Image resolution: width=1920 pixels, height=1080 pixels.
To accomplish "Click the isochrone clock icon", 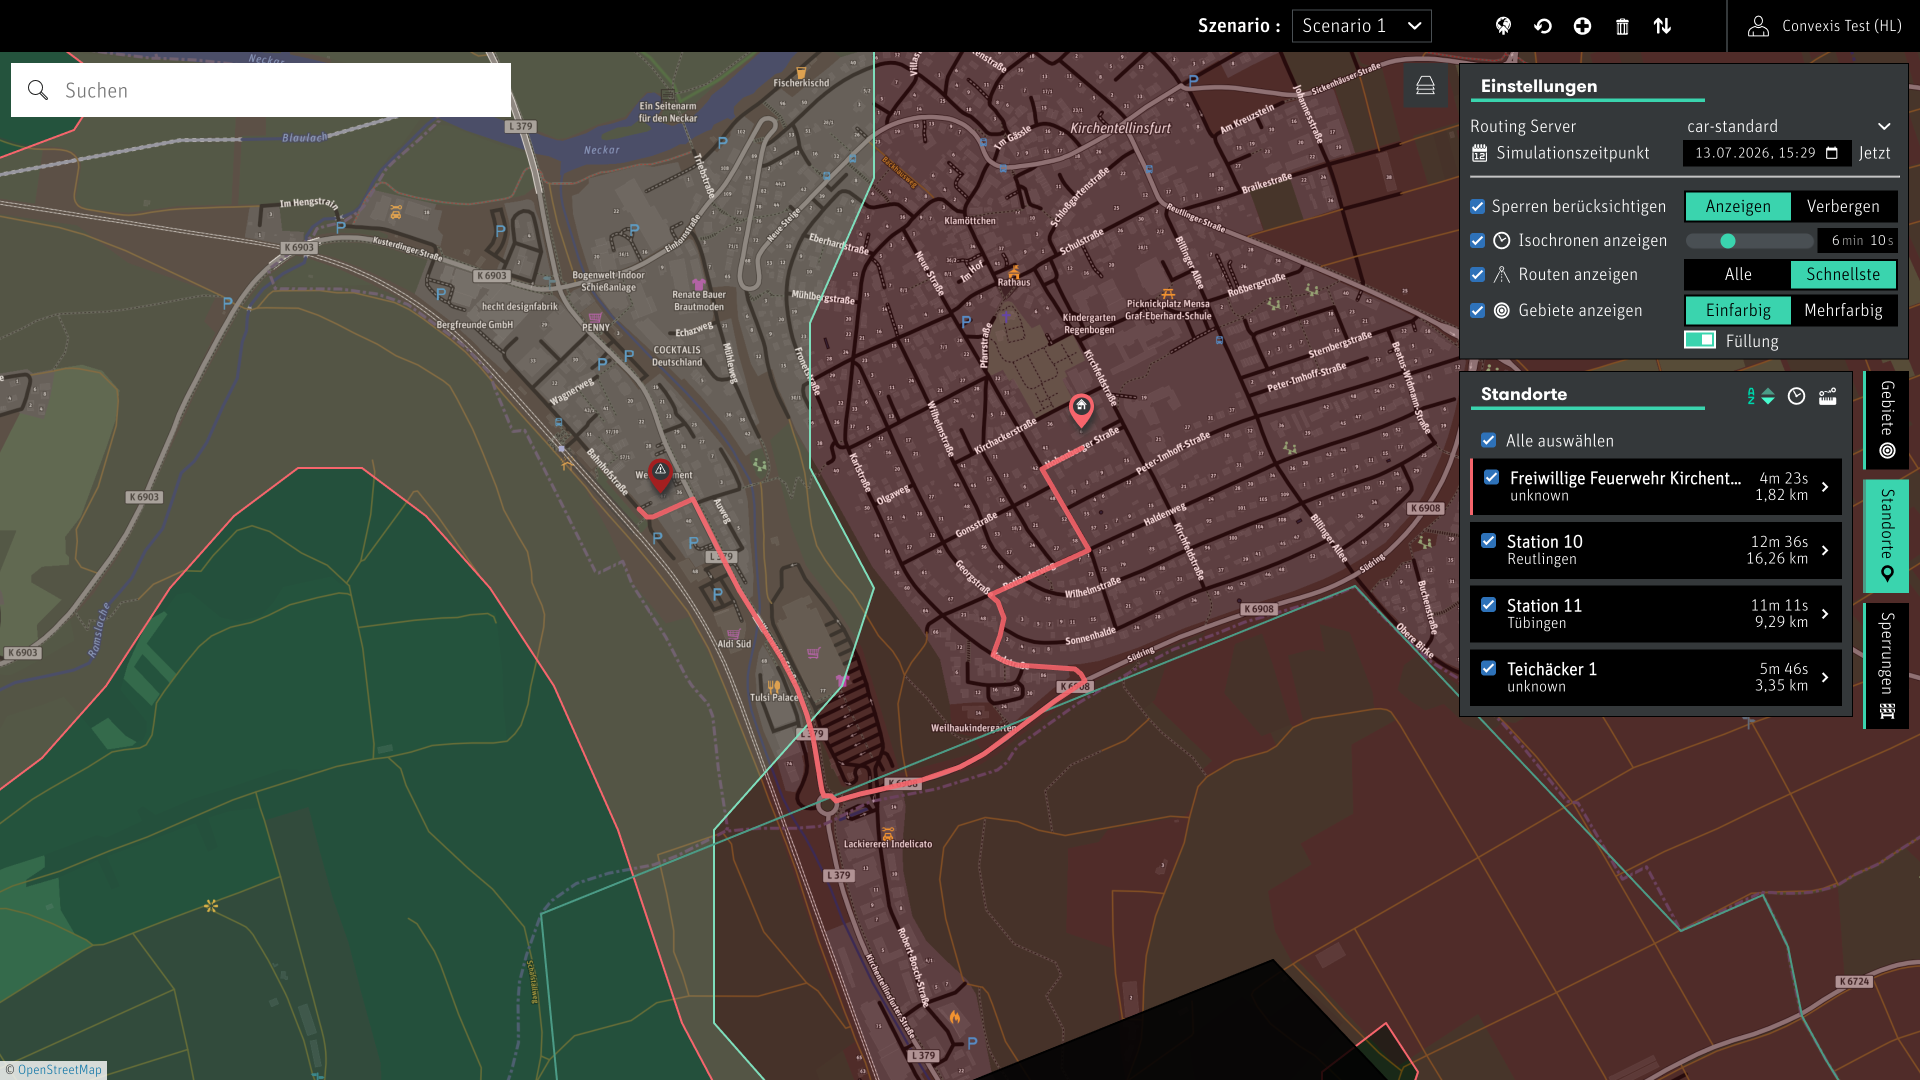I will click(1501, 240).
